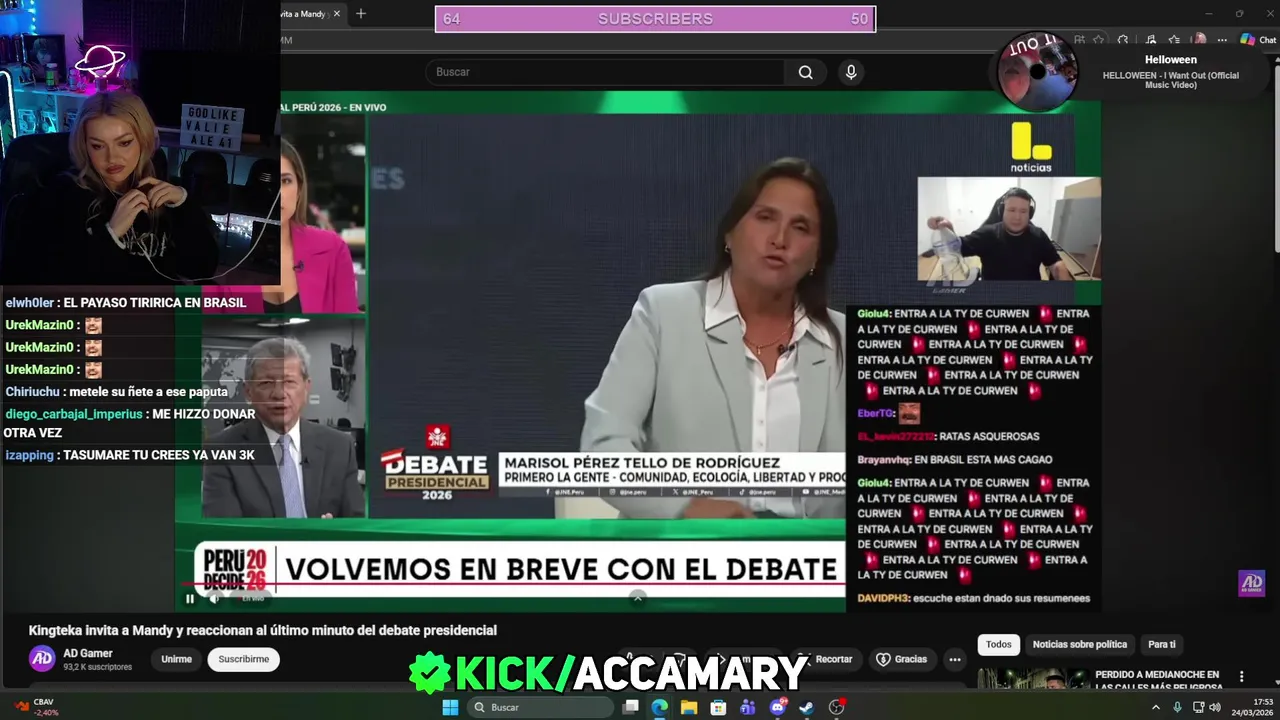The image size is (1280, 720).
Task: Click the YouTube search magnifier button
Action: tap(805, 72)
